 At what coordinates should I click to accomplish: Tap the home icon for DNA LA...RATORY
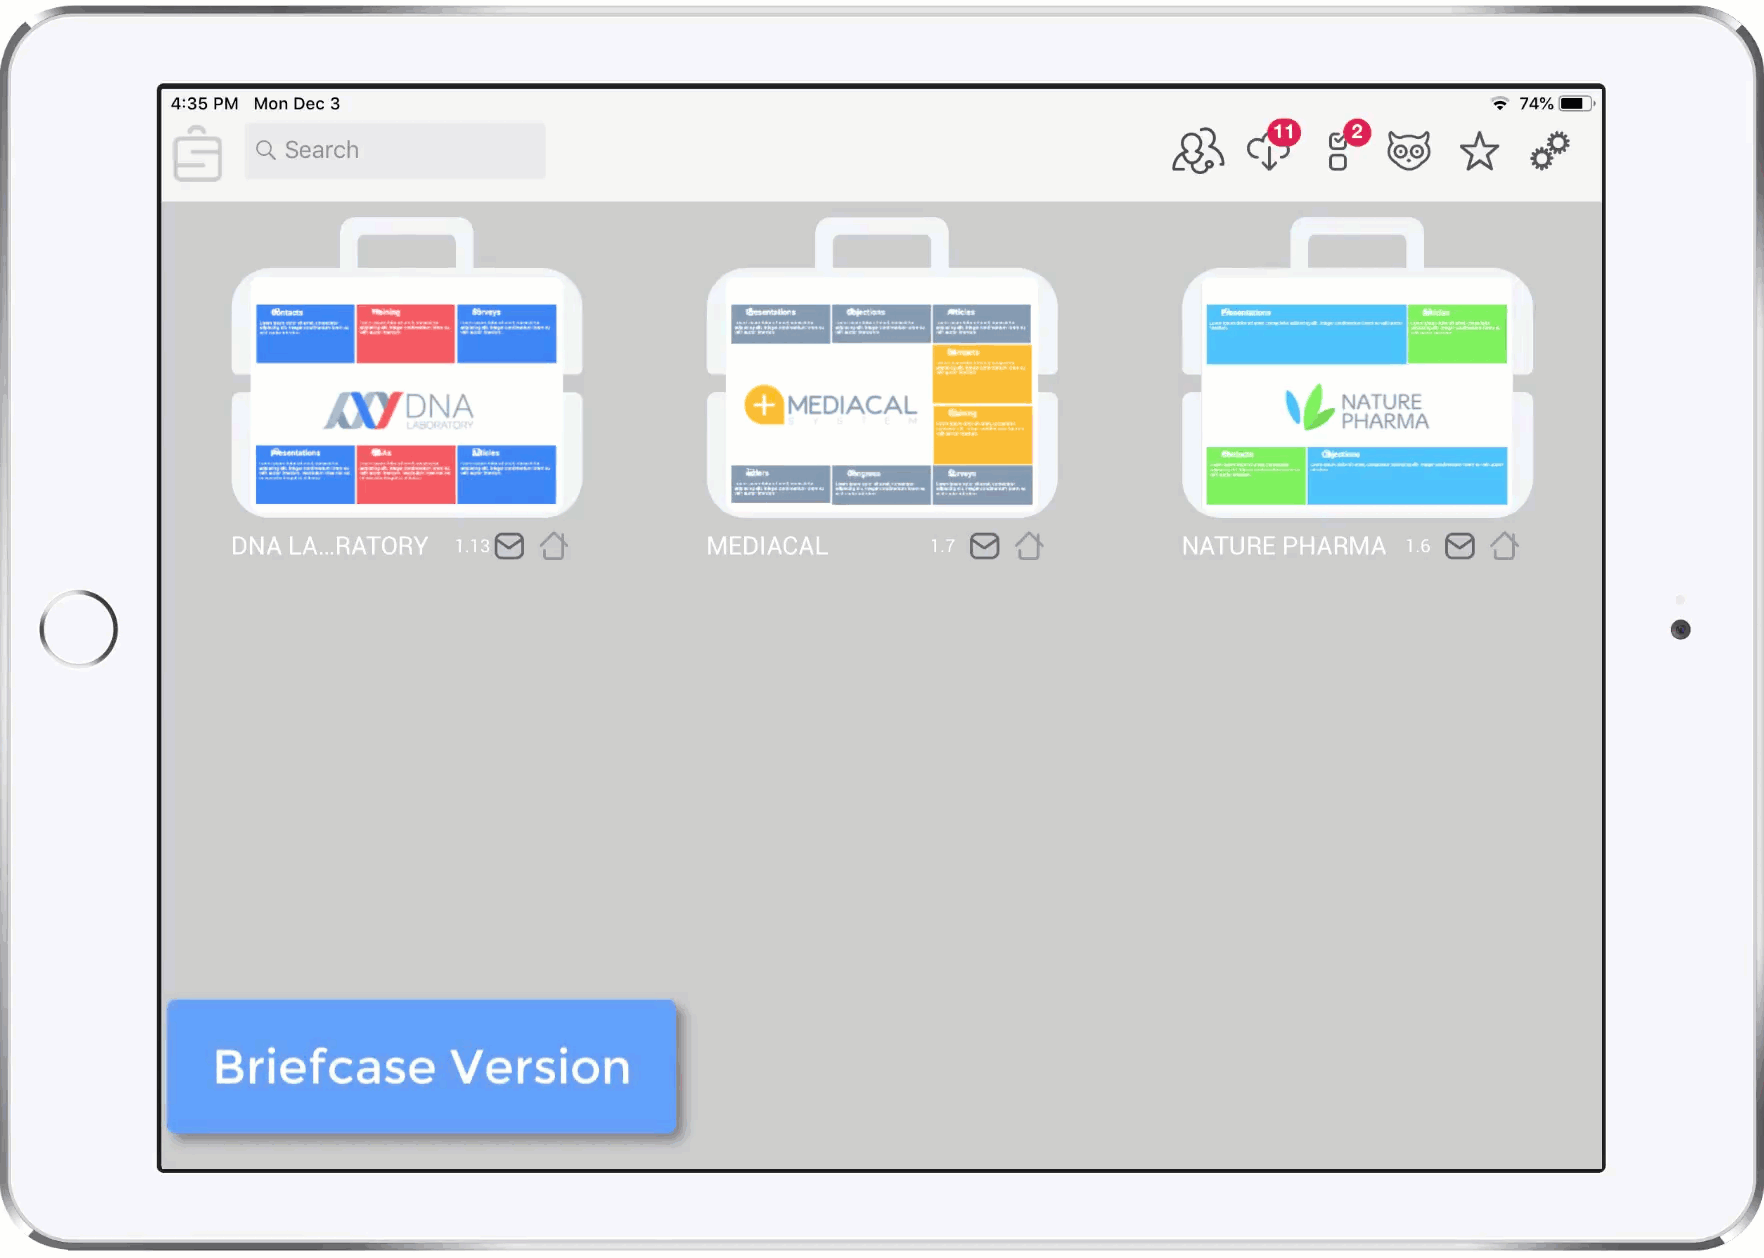pos(554,546)
